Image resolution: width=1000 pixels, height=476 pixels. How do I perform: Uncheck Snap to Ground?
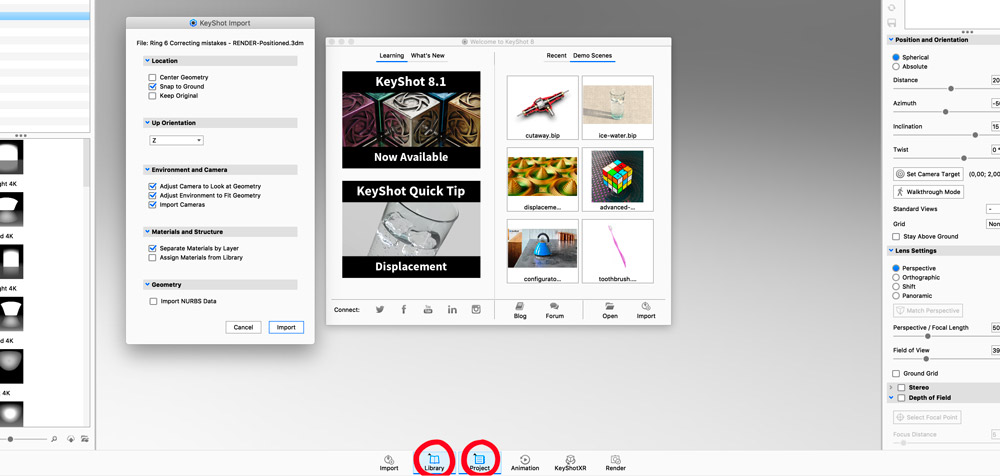(152, 86)
